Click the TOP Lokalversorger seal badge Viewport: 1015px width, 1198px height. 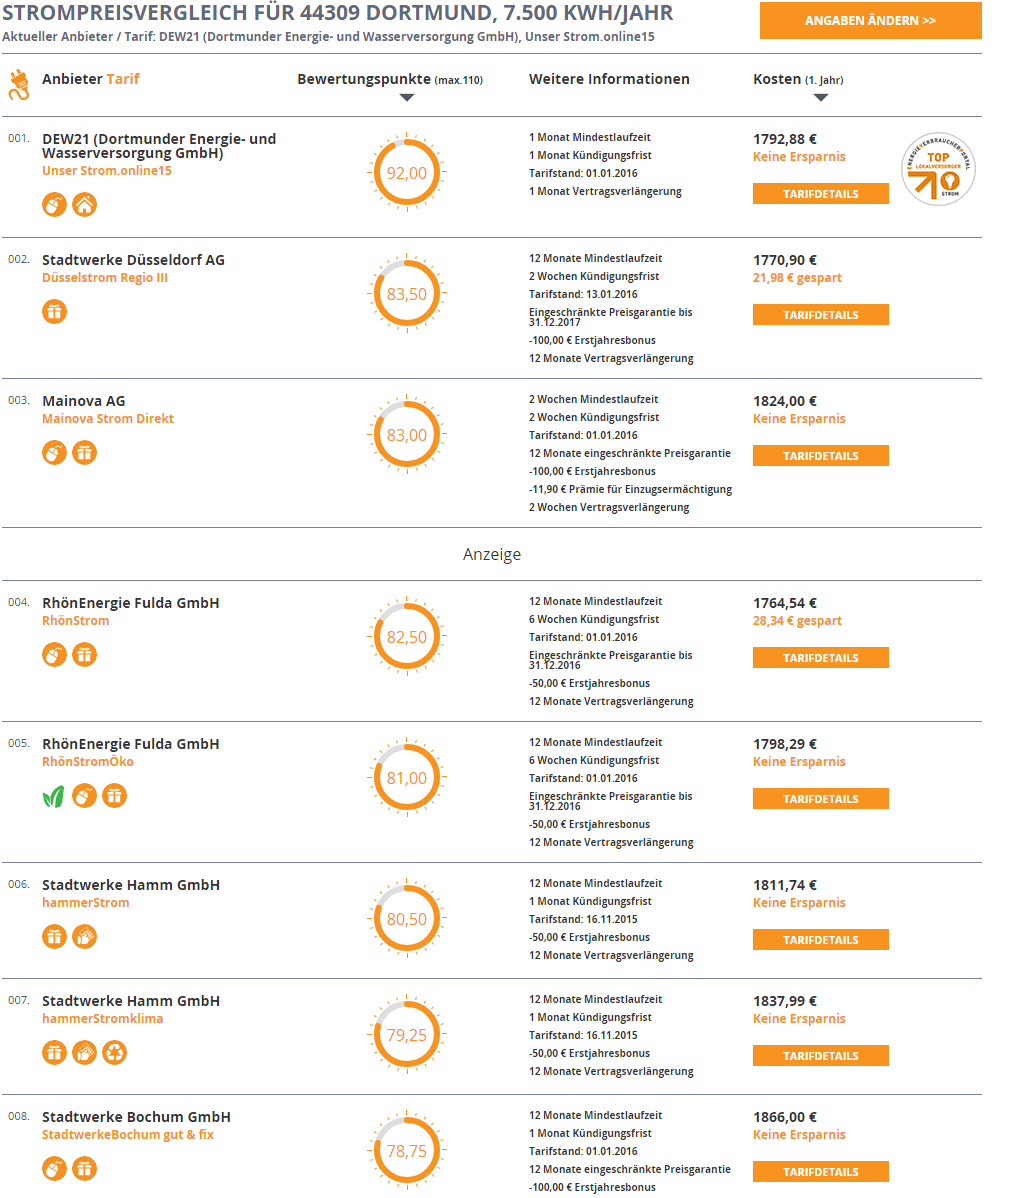pos(939,169)
